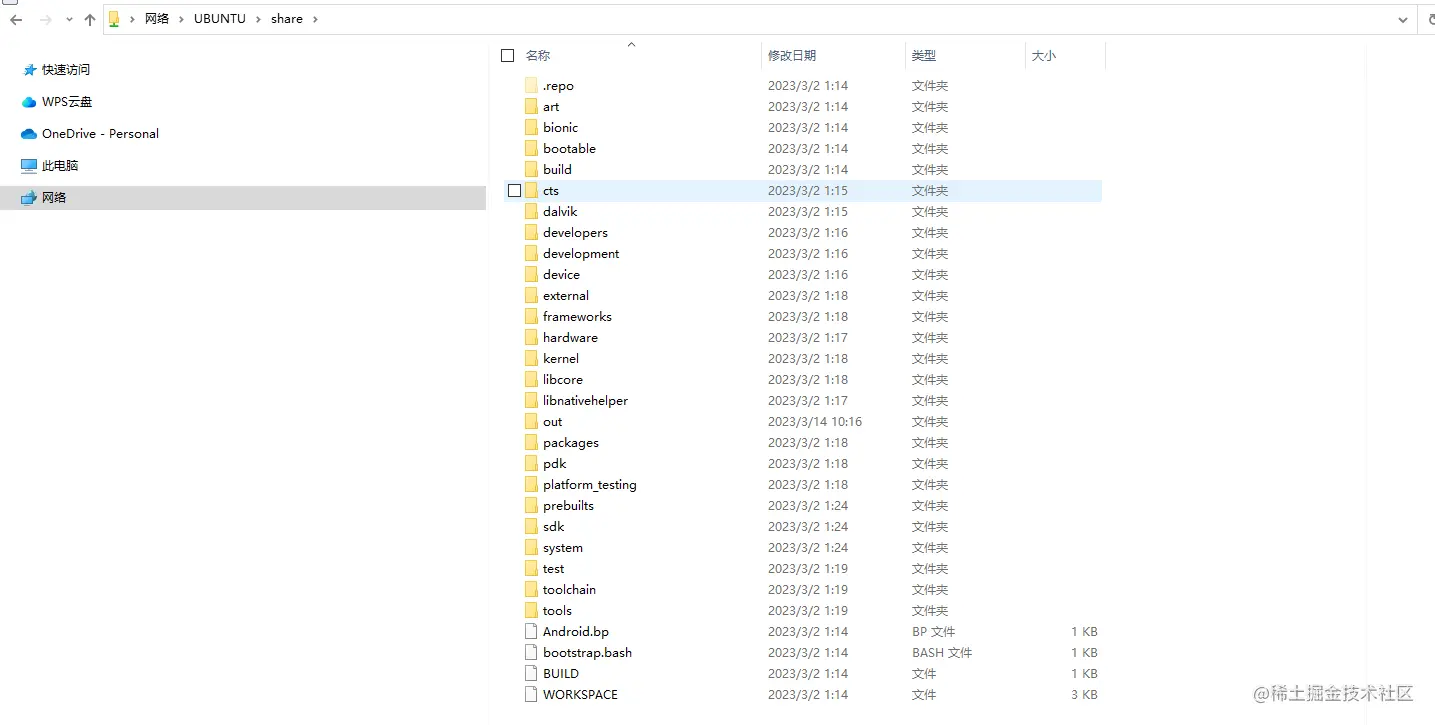The image size is (1435, 725).
Task: Click the 此电脑 computer icon
Action: tap(29, 166)
